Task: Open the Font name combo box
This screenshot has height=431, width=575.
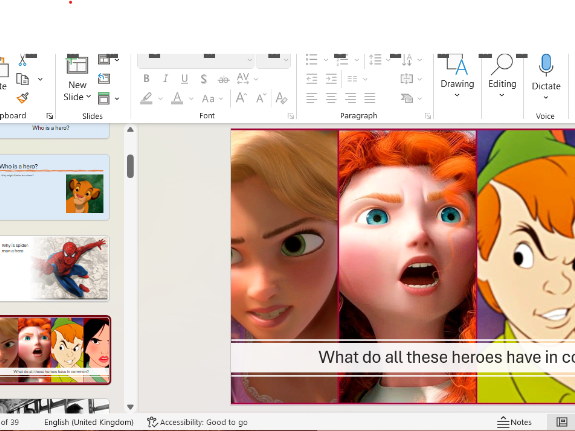Action: point(196,61)
